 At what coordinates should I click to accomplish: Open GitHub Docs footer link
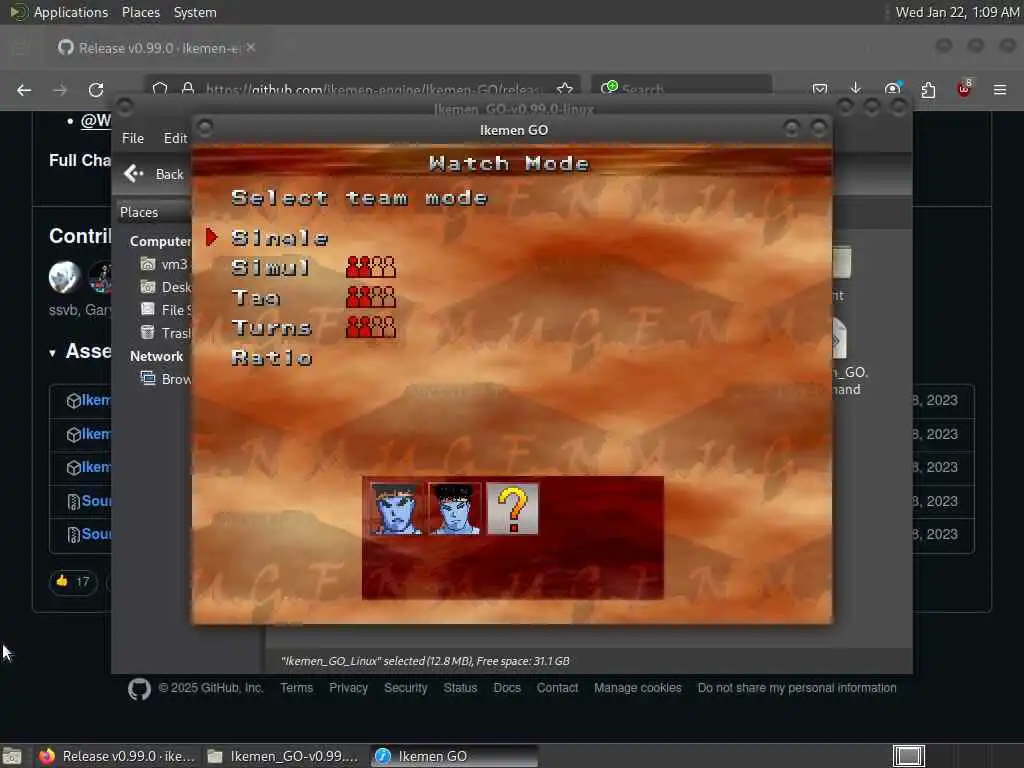(x=507, y=688)
